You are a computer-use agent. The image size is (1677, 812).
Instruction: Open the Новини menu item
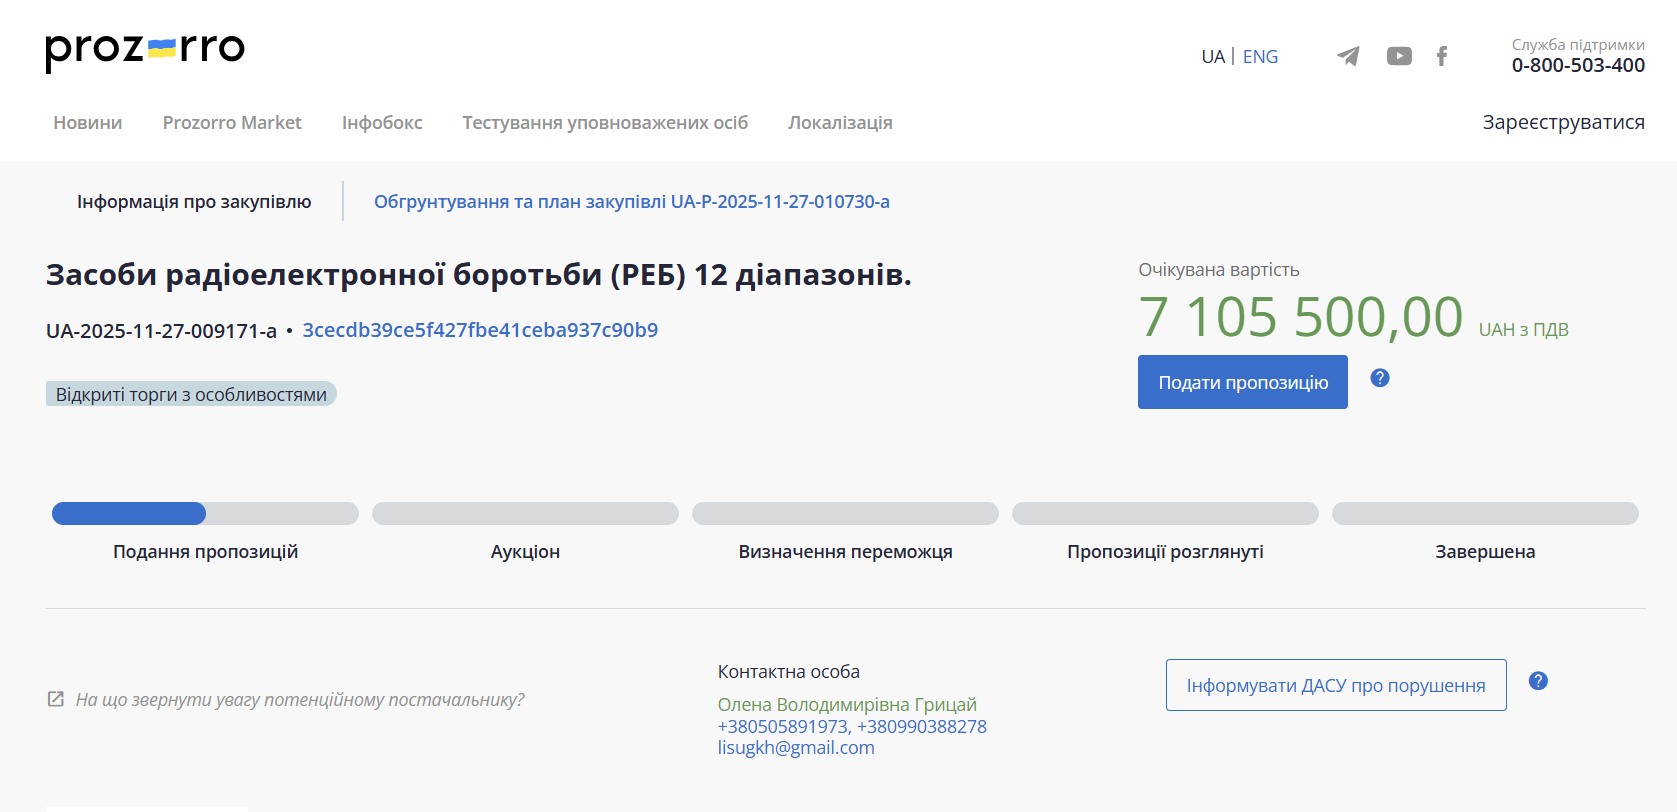[88, 123]
